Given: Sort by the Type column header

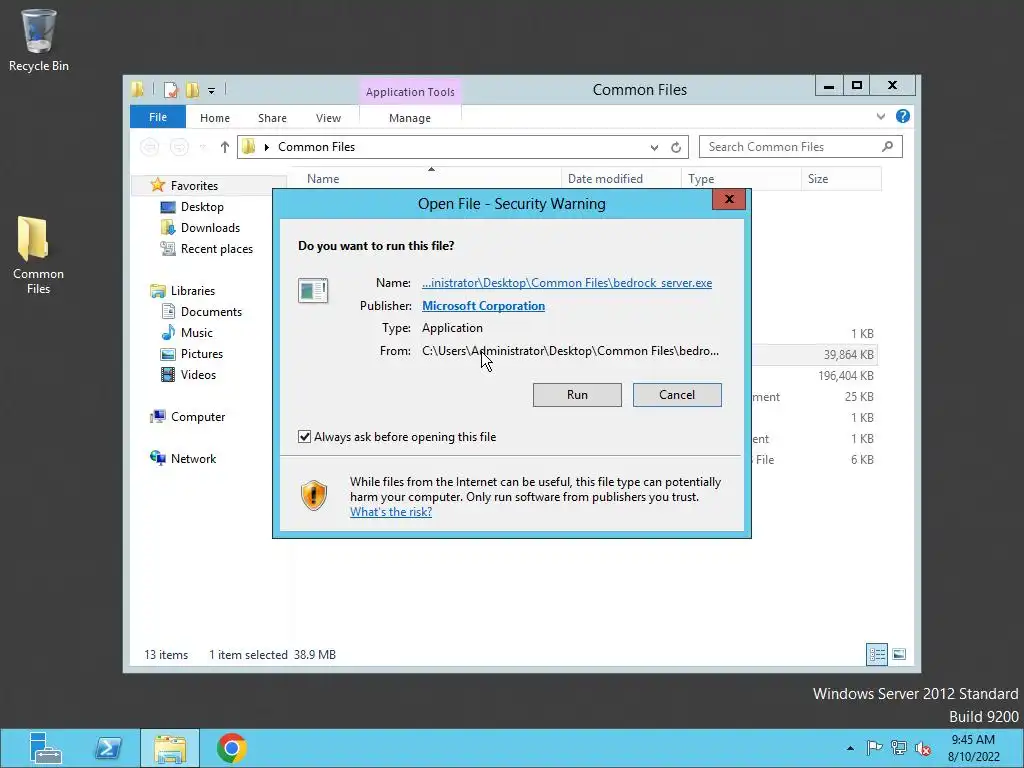Looking at the screenshot, I should [x=741, y=179].
